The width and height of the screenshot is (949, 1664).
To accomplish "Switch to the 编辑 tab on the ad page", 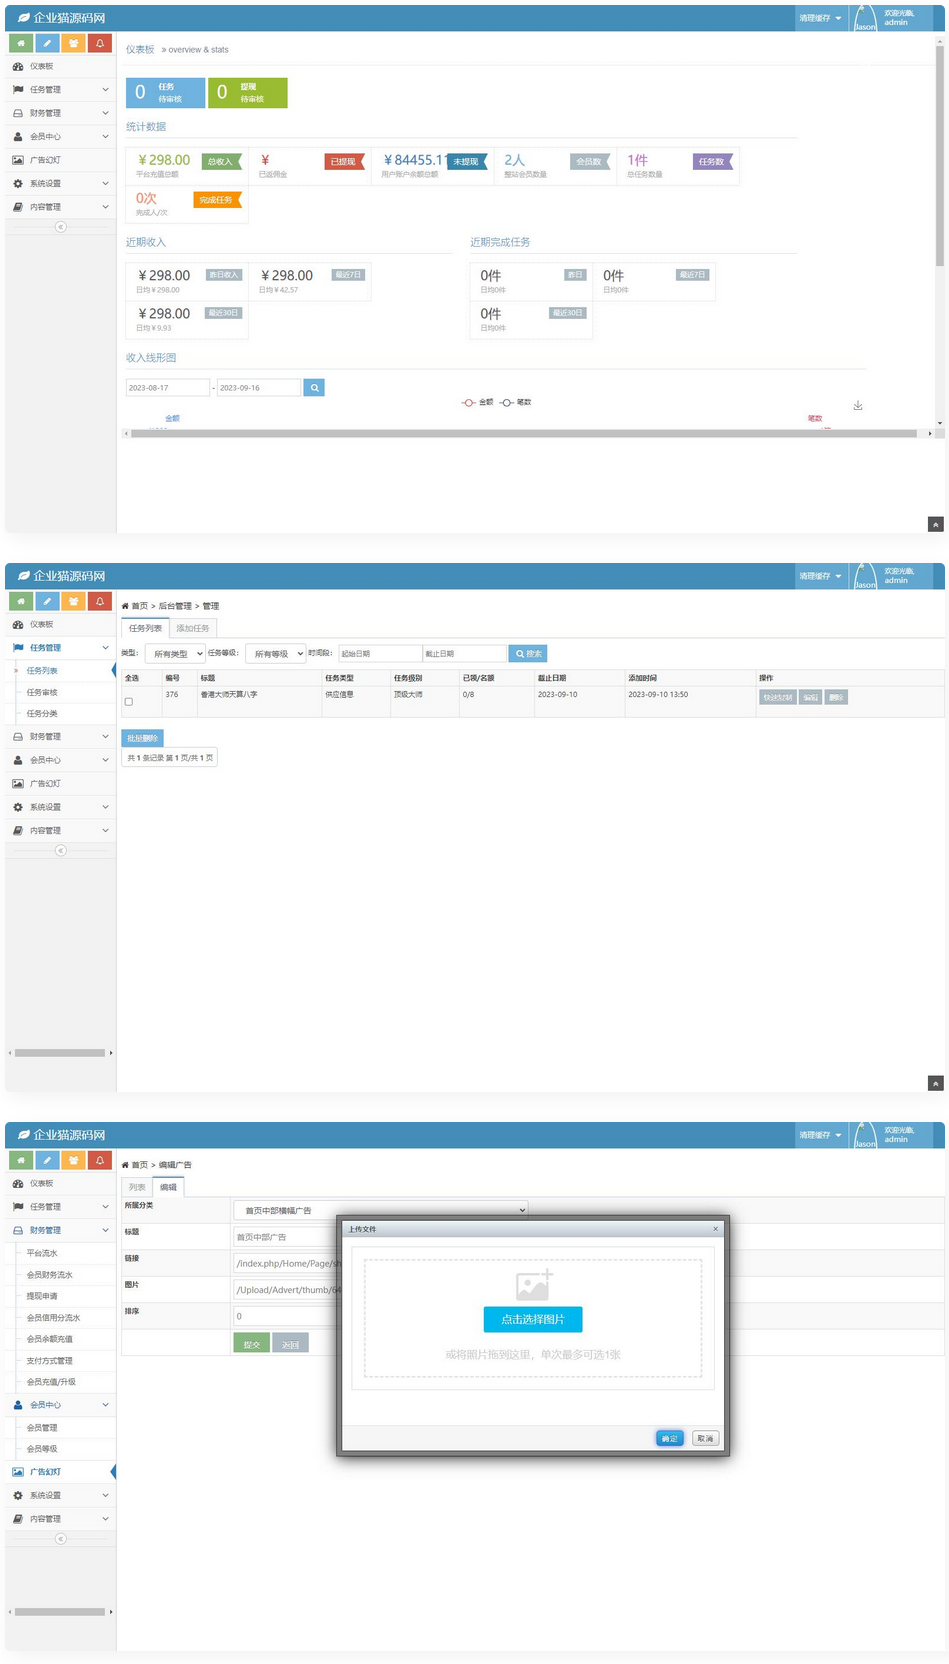I will [x=169, y=1187].
